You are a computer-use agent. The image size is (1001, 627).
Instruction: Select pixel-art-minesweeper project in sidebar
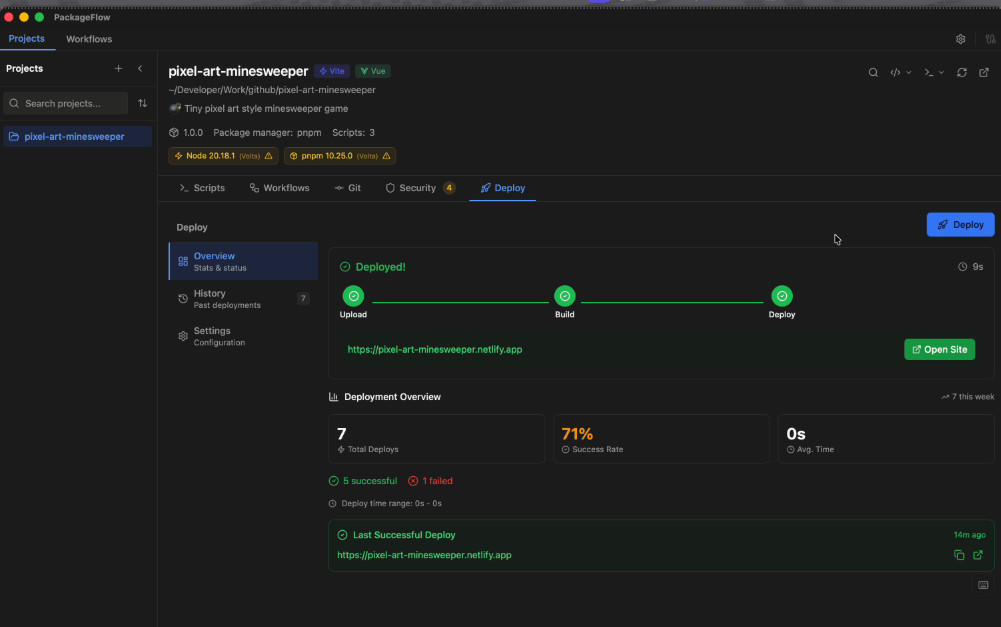(x=77, y=137)
